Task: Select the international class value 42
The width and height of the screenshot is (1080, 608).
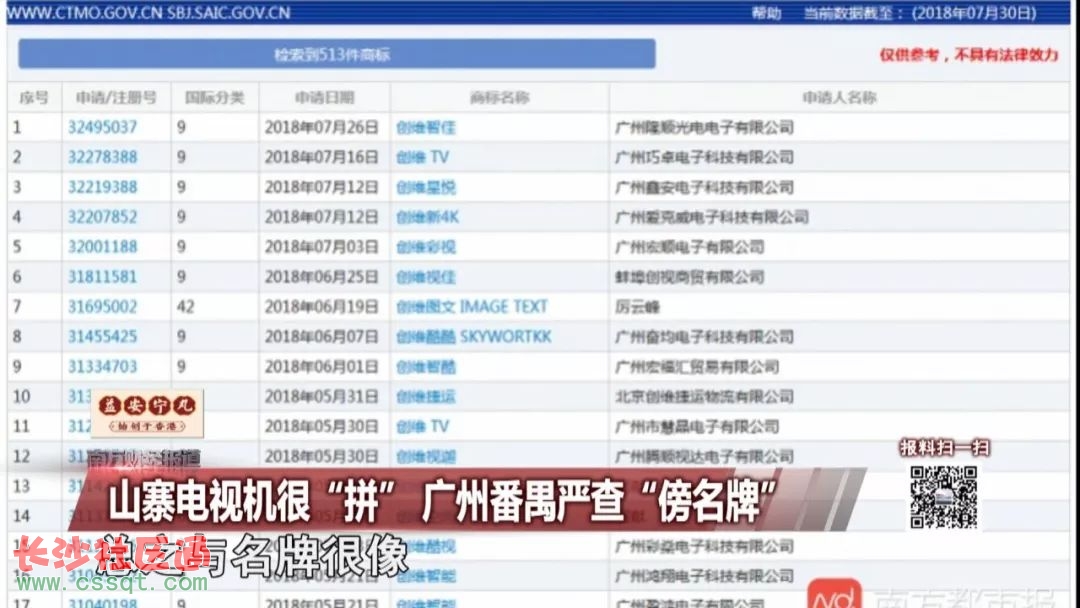Action: 185,306
